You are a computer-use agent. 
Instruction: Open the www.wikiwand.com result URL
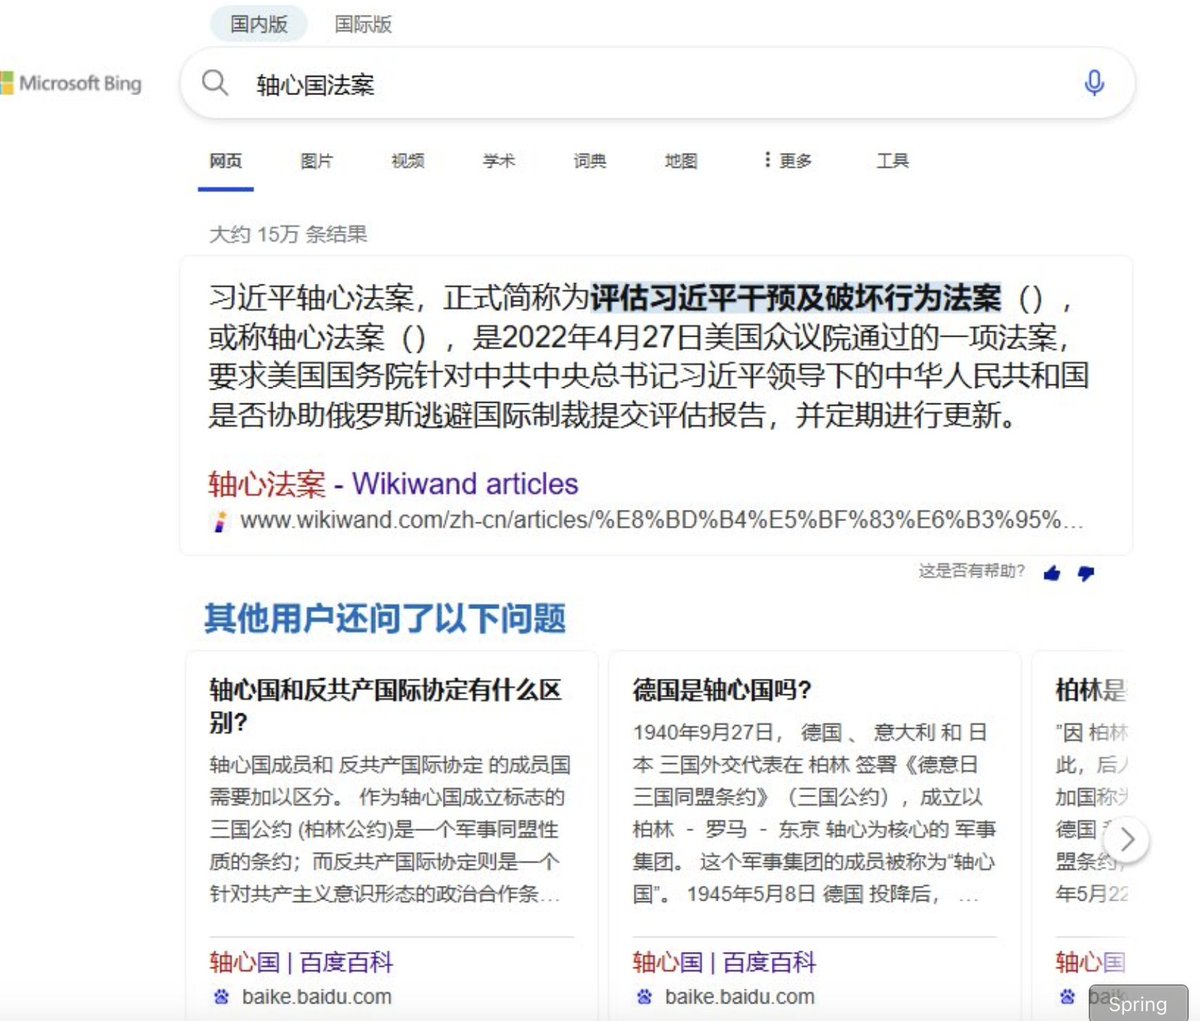pyautogui.click(x=661, y=520)
